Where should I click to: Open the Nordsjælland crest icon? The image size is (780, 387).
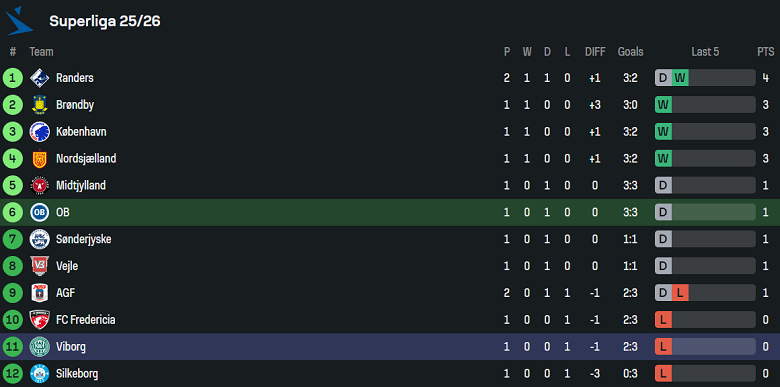point(39,159)
